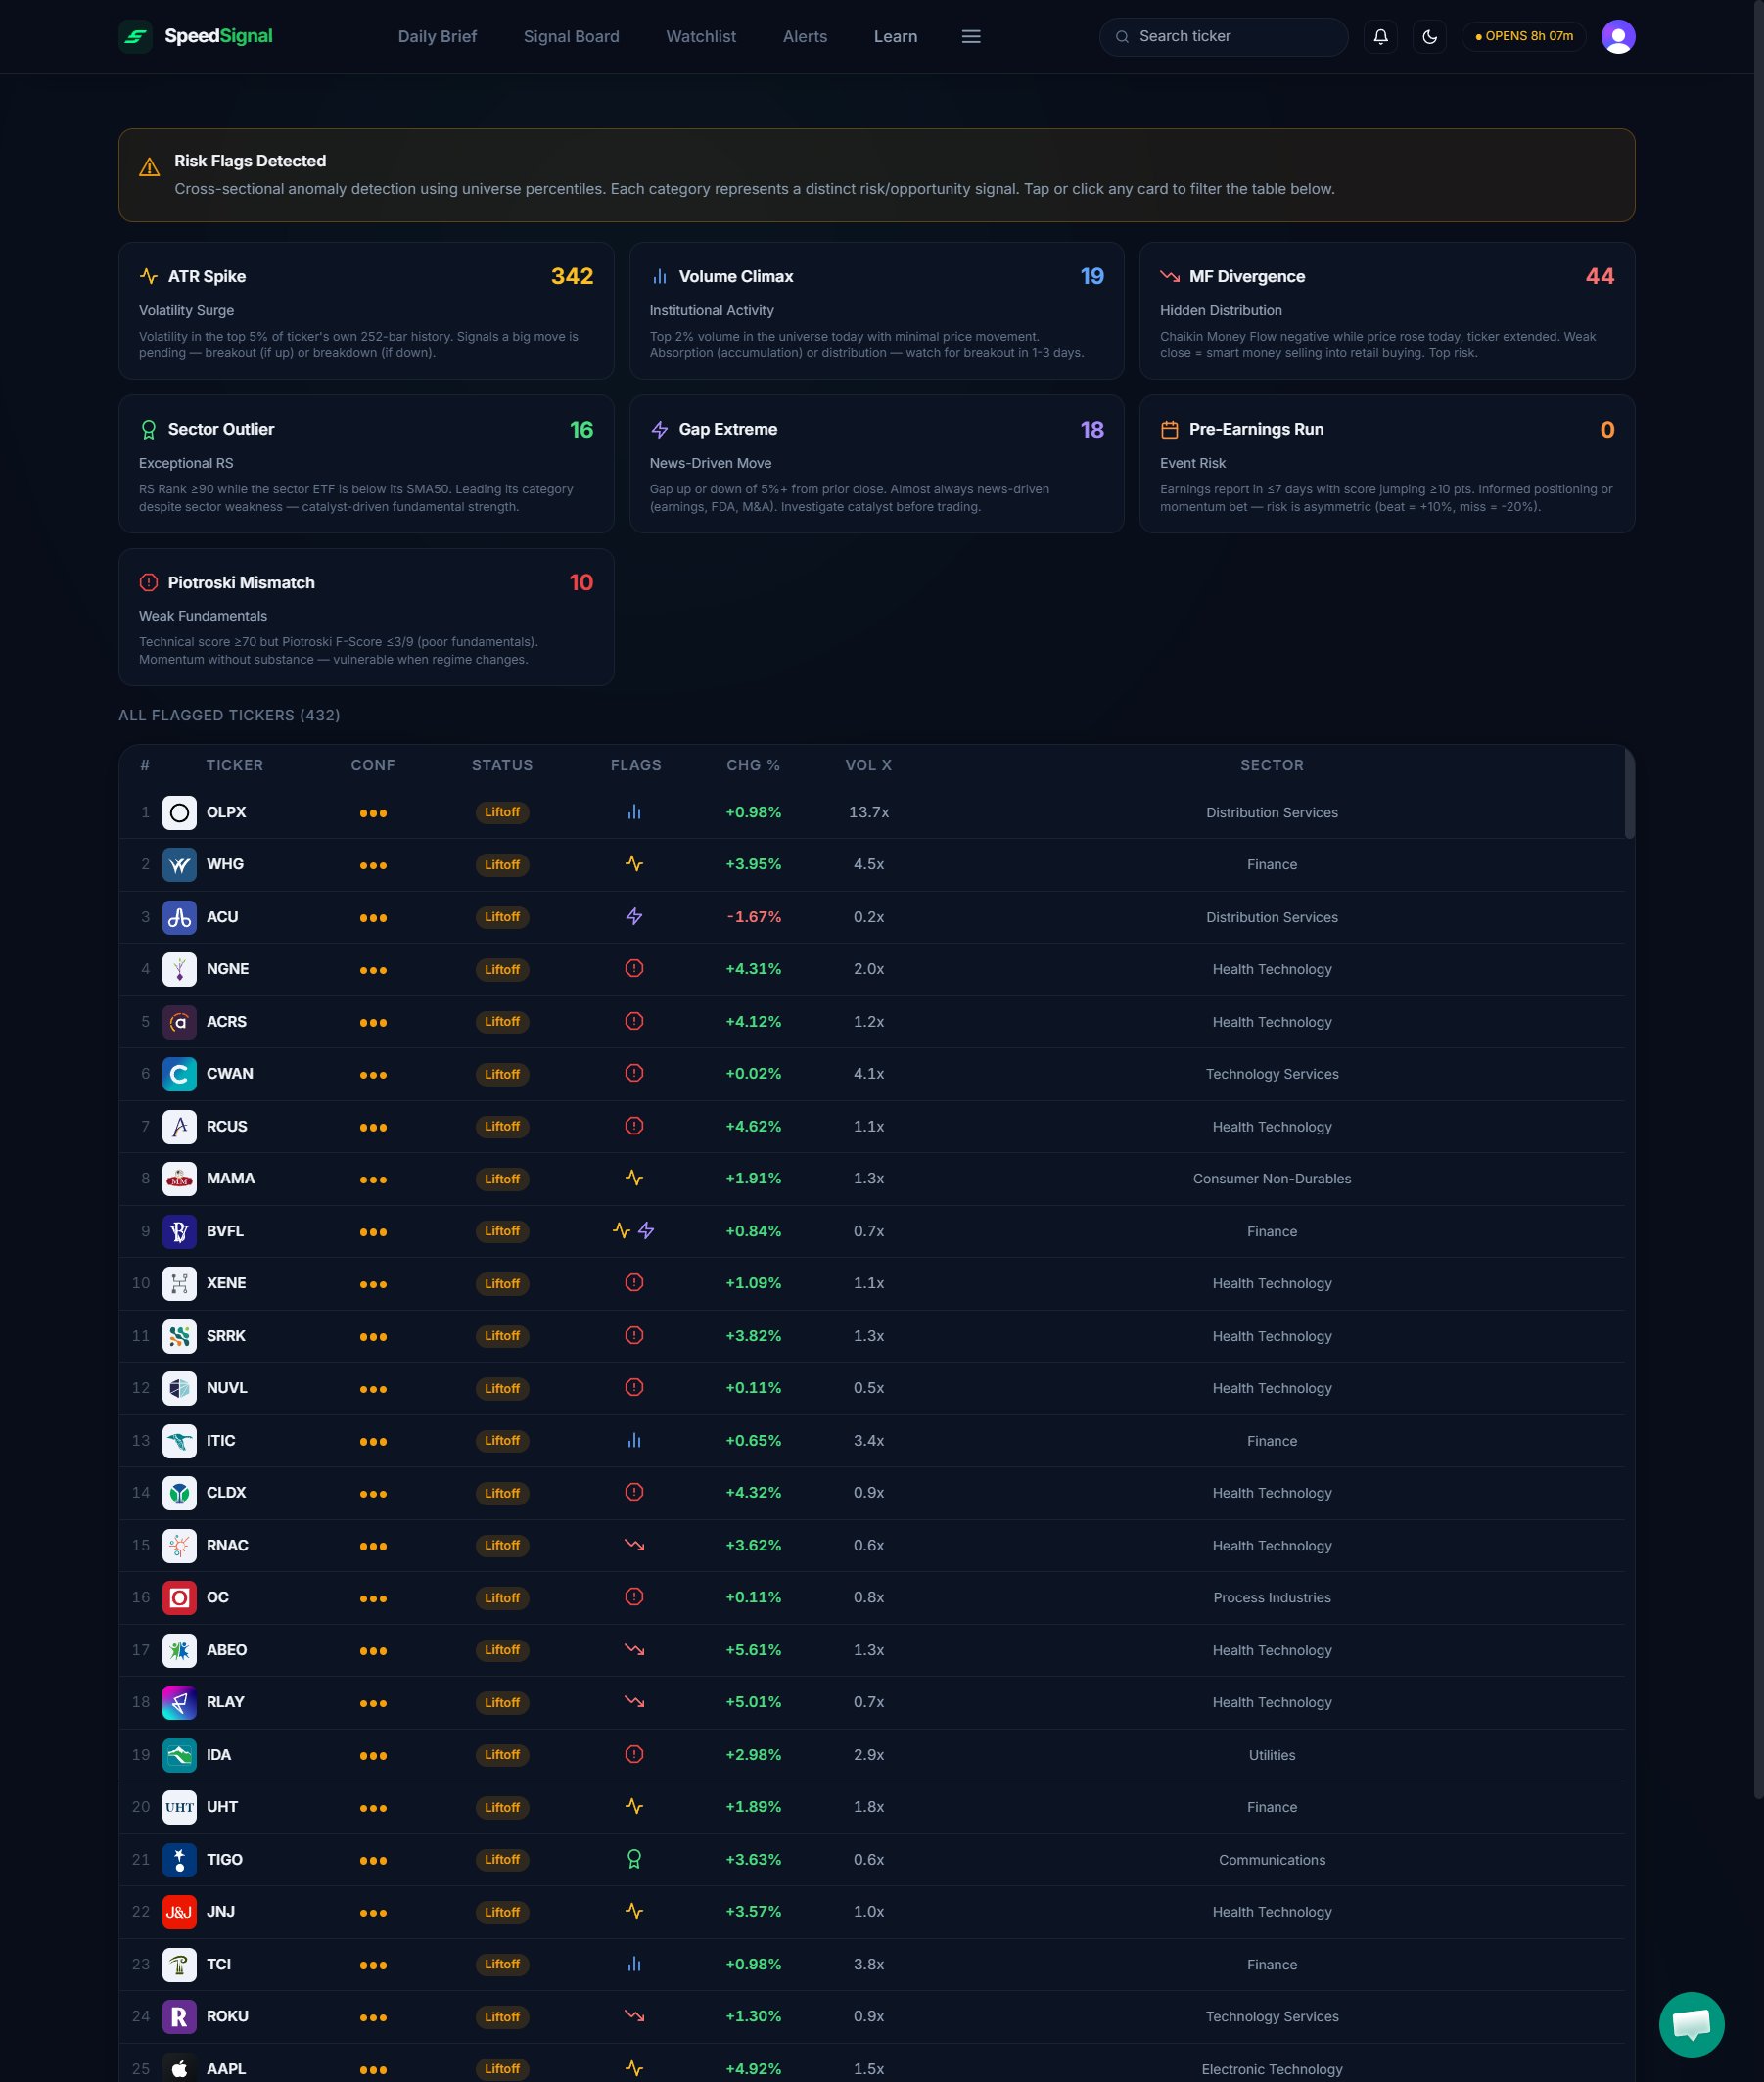
Task: Click volume climax flag icon for OLPX
Action: tap(634, 812)
